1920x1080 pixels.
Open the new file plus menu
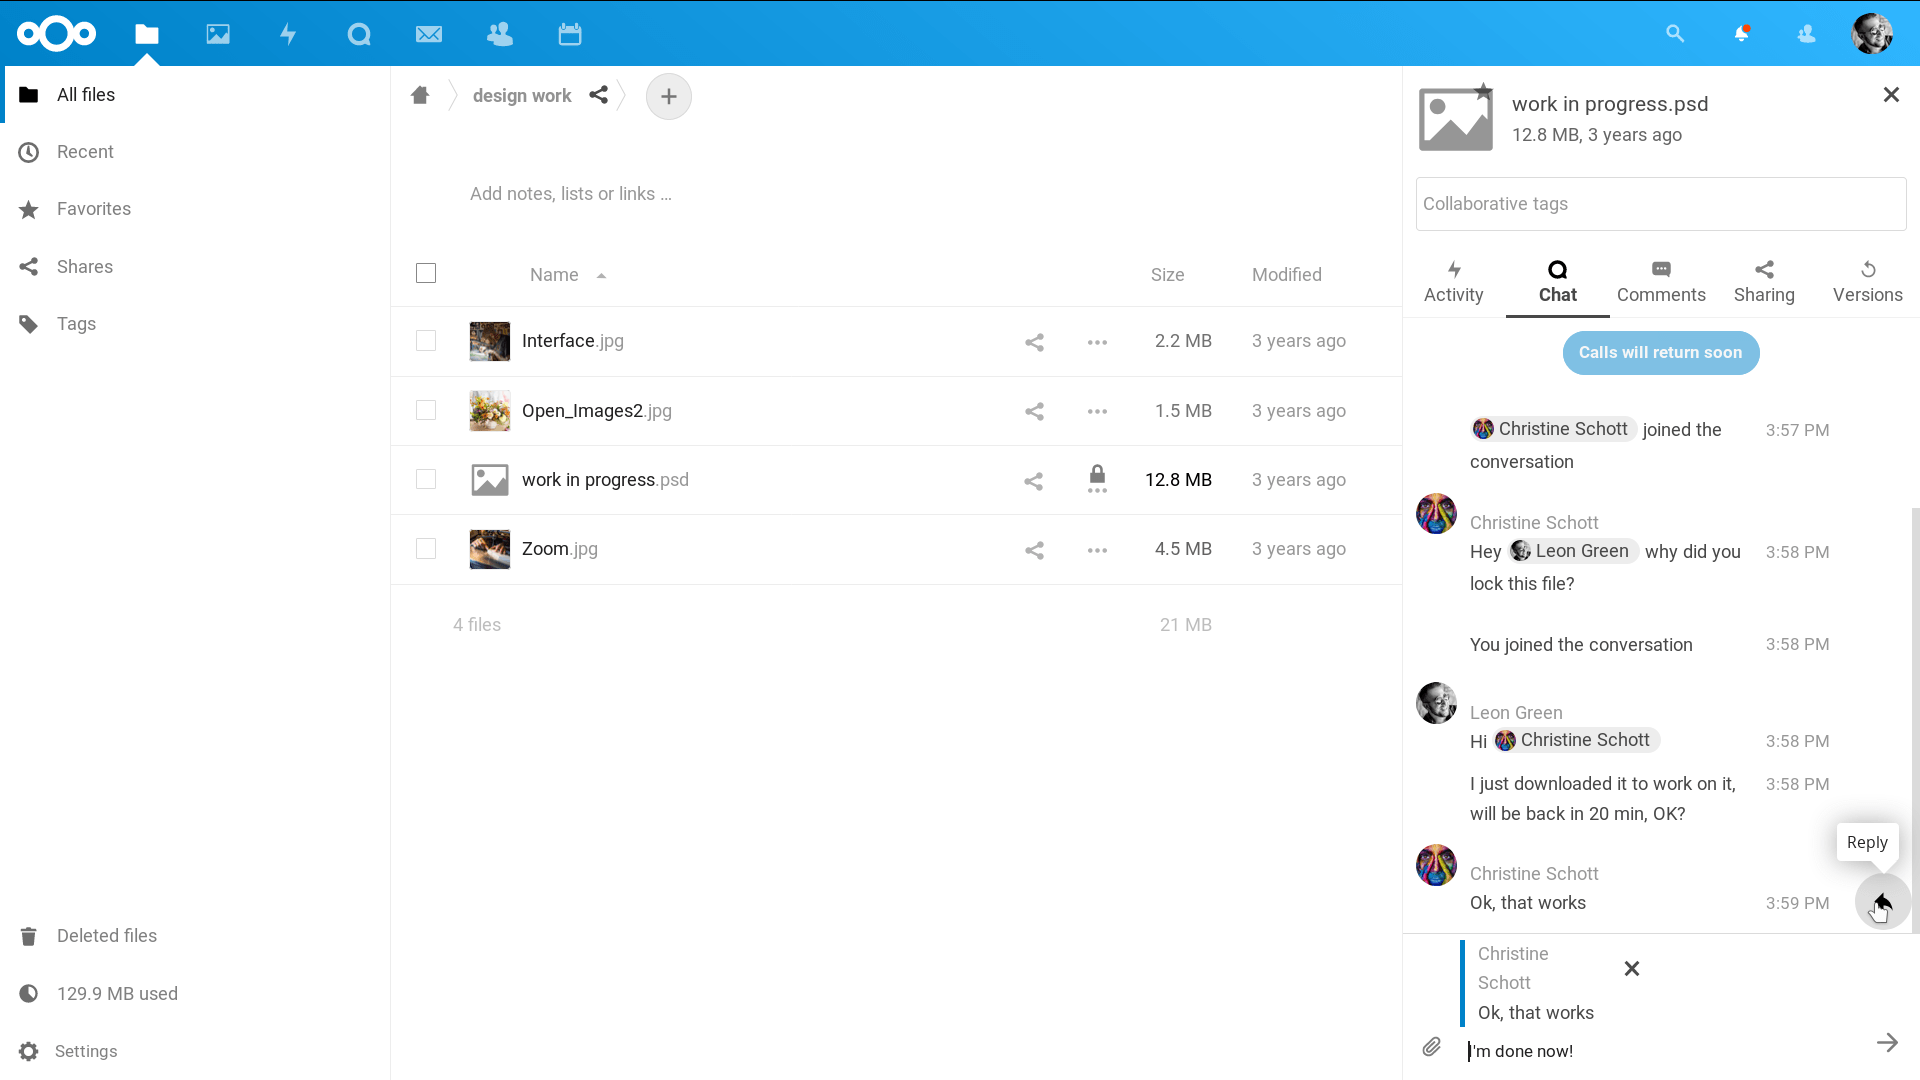(668, 97)
